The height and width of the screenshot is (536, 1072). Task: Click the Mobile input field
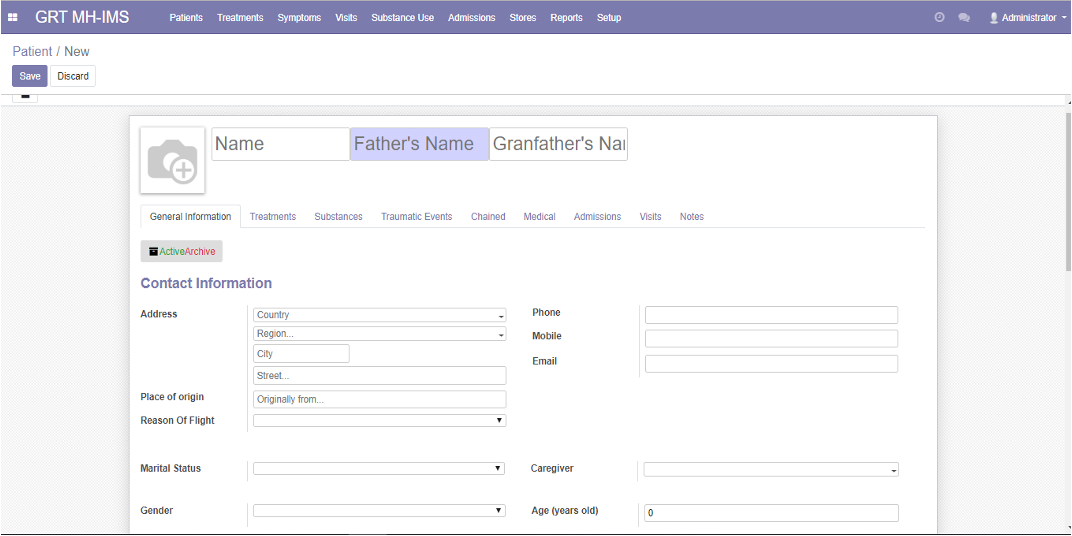click(771, 338)
